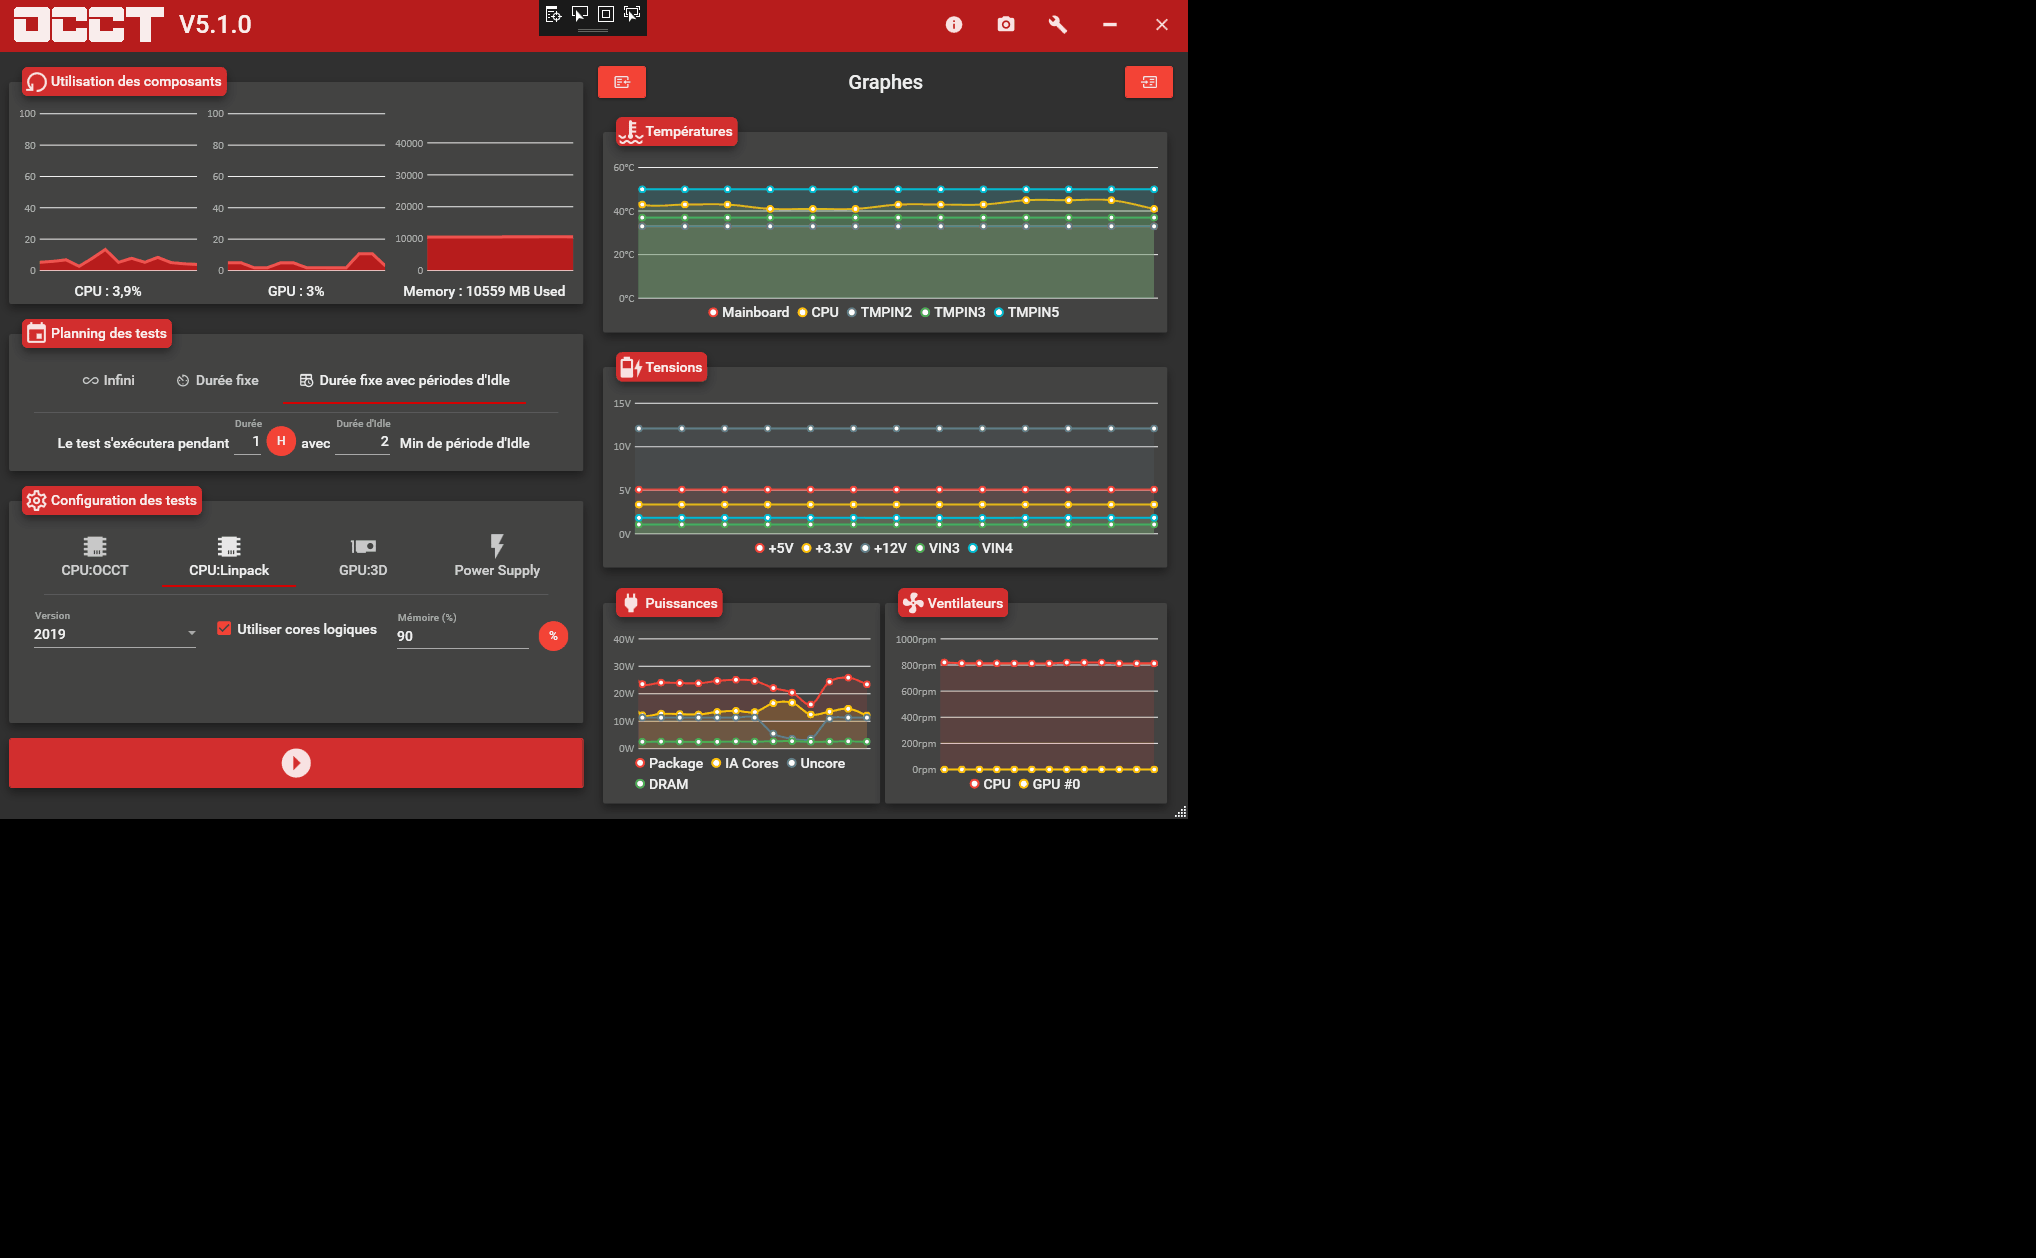Open OCCT settings via the wrench icon
Screen dimensions: 2036x1258
[x=1057, y=24]
